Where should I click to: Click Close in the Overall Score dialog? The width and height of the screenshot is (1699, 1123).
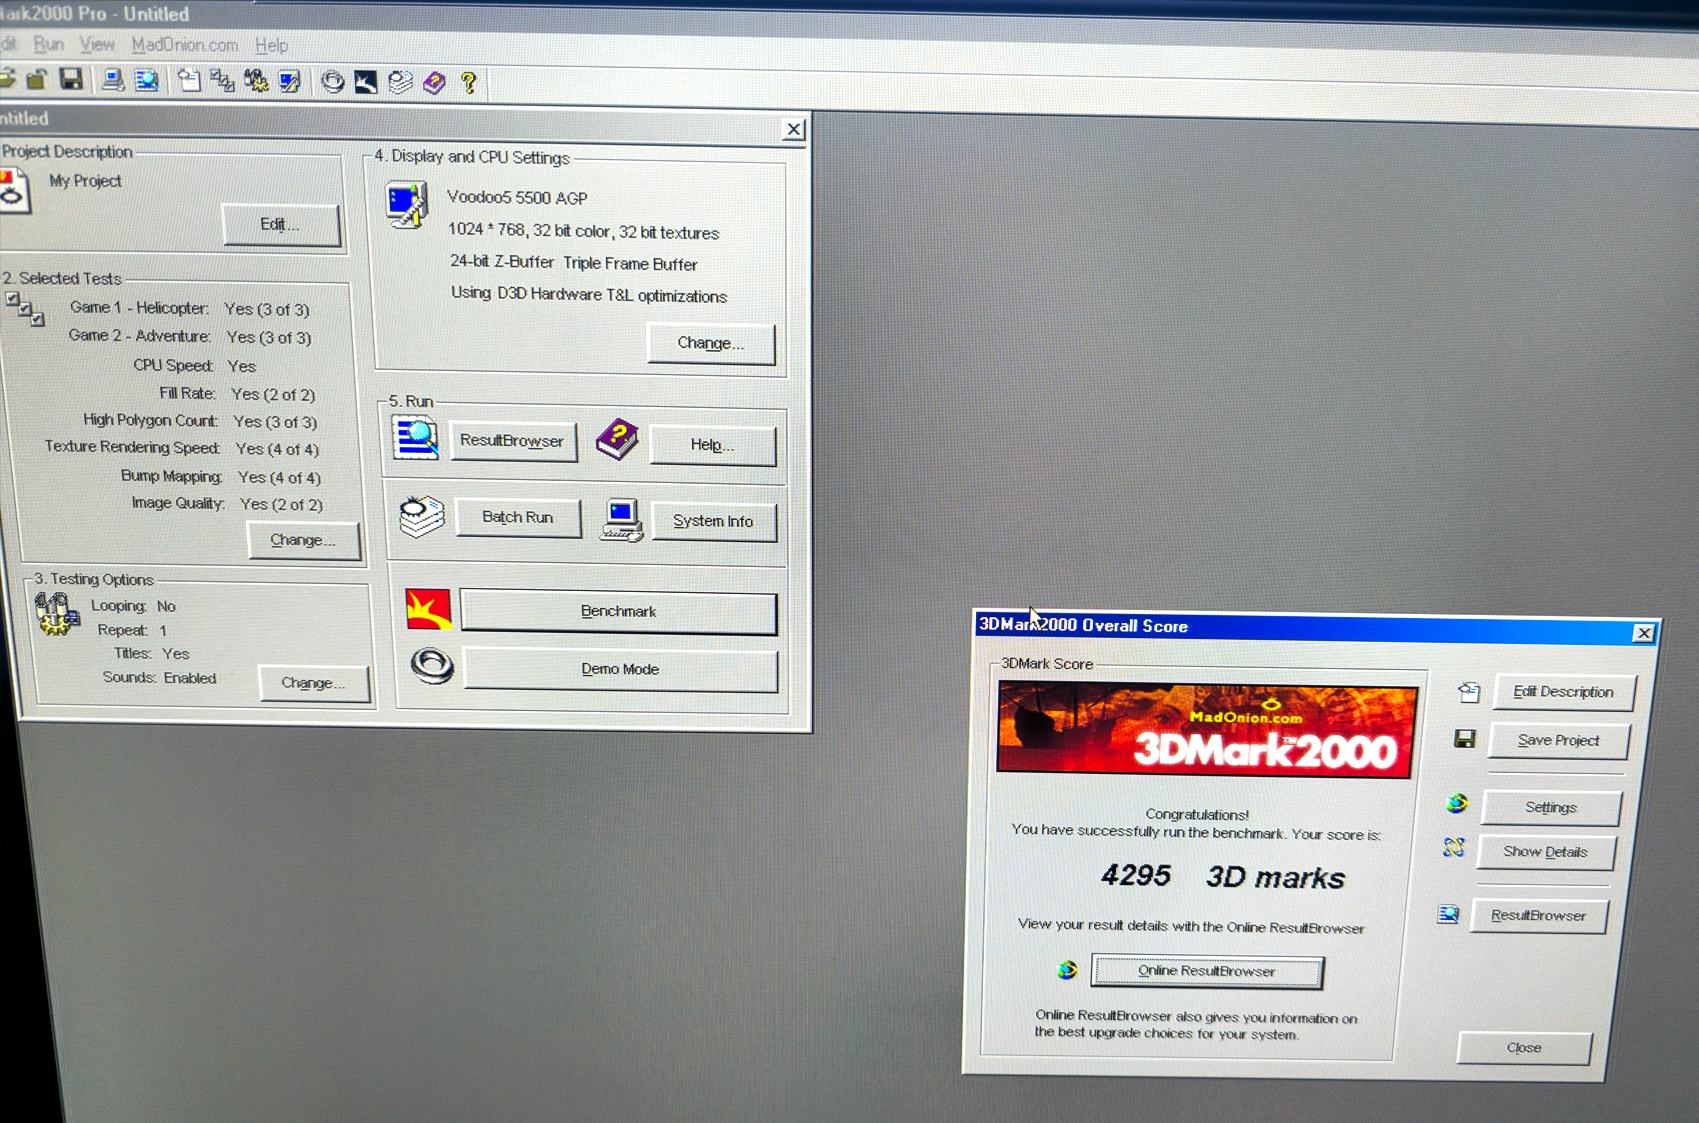click(1524, 1048)
